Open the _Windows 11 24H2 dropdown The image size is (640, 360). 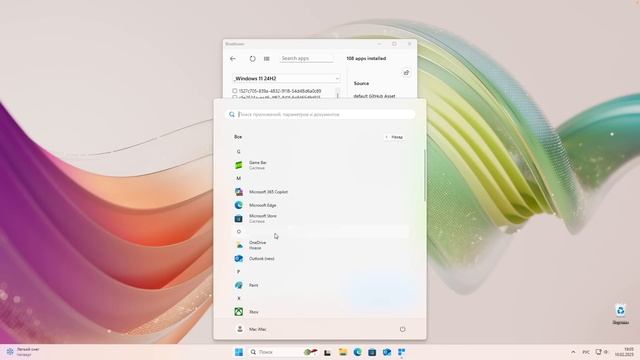(286, 78)
